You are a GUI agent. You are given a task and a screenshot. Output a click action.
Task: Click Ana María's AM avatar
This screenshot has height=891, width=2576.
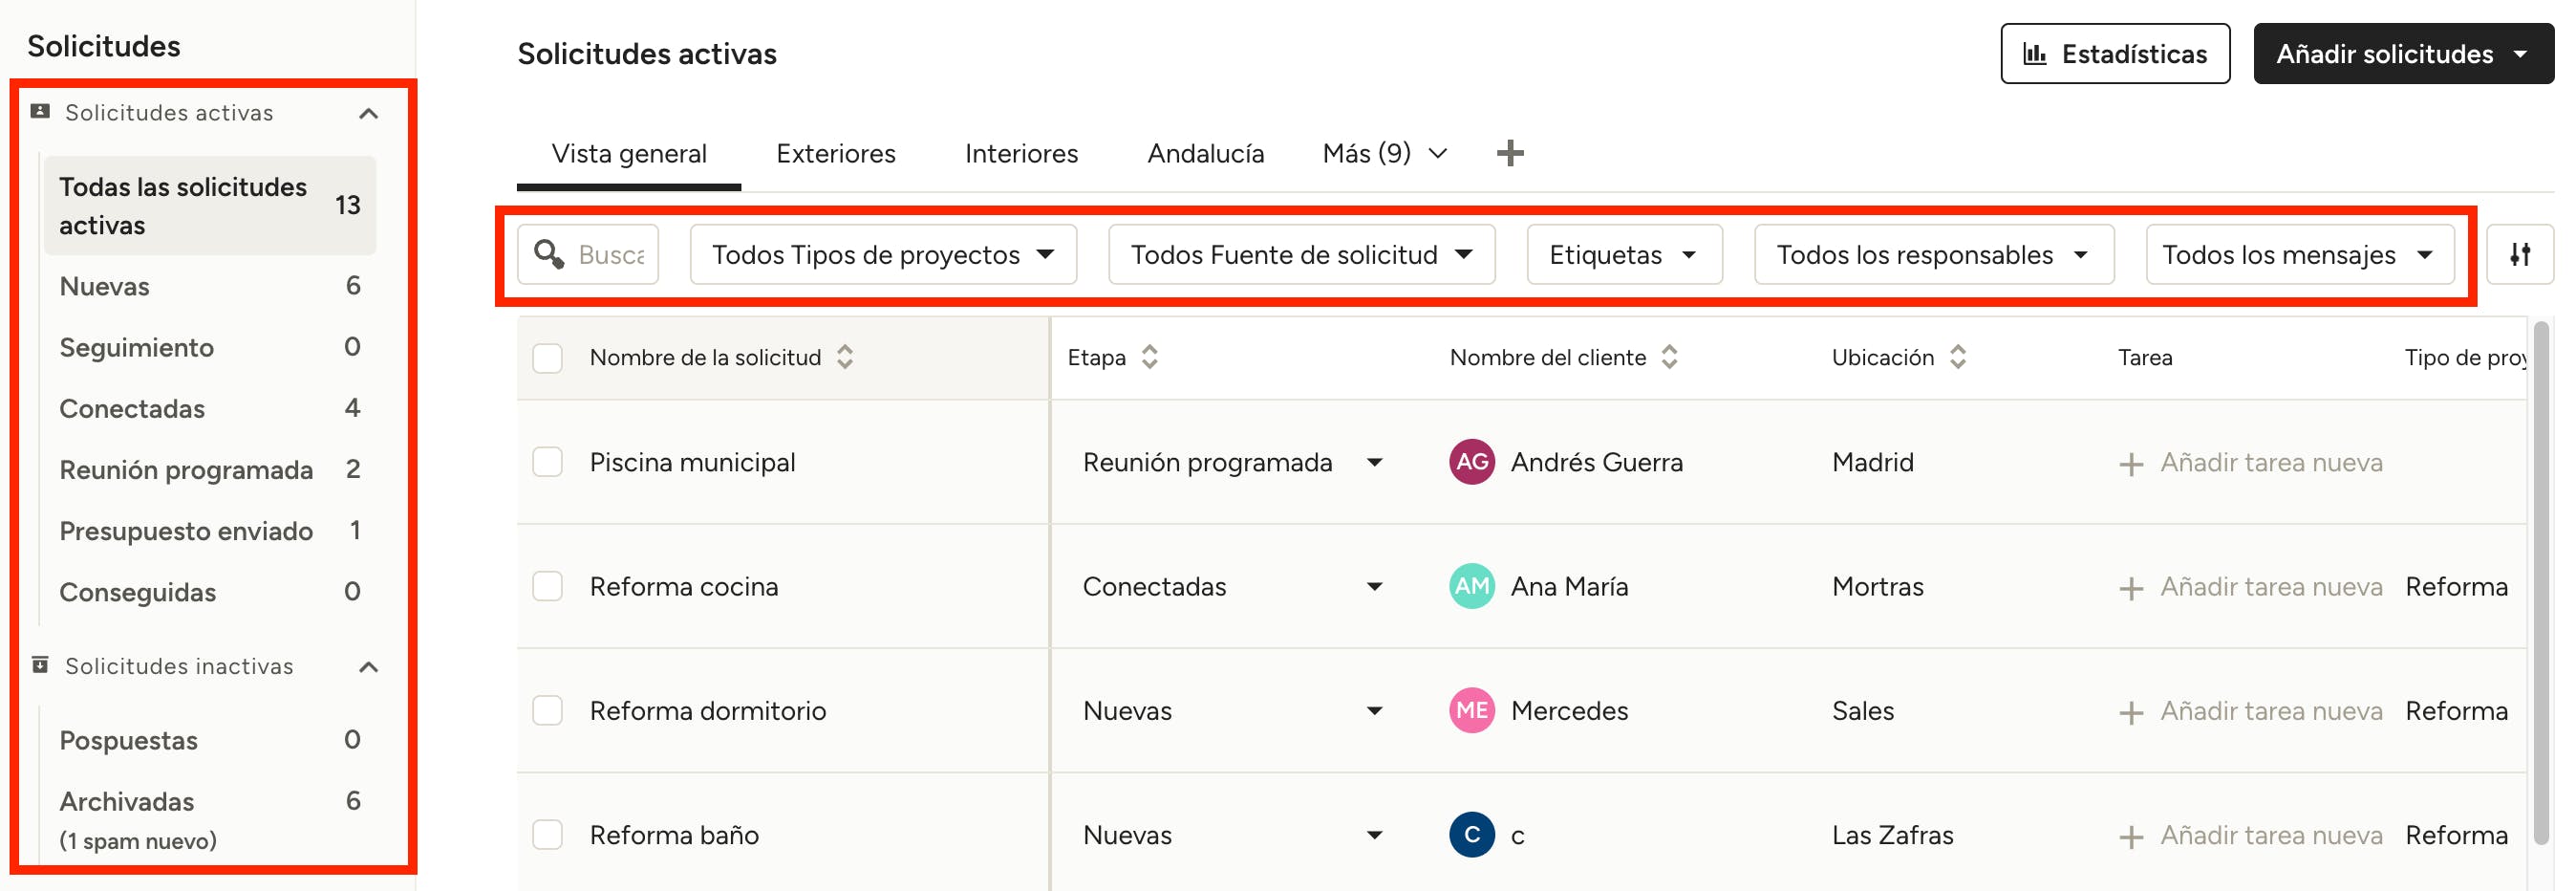click(x=1471, y=586)
